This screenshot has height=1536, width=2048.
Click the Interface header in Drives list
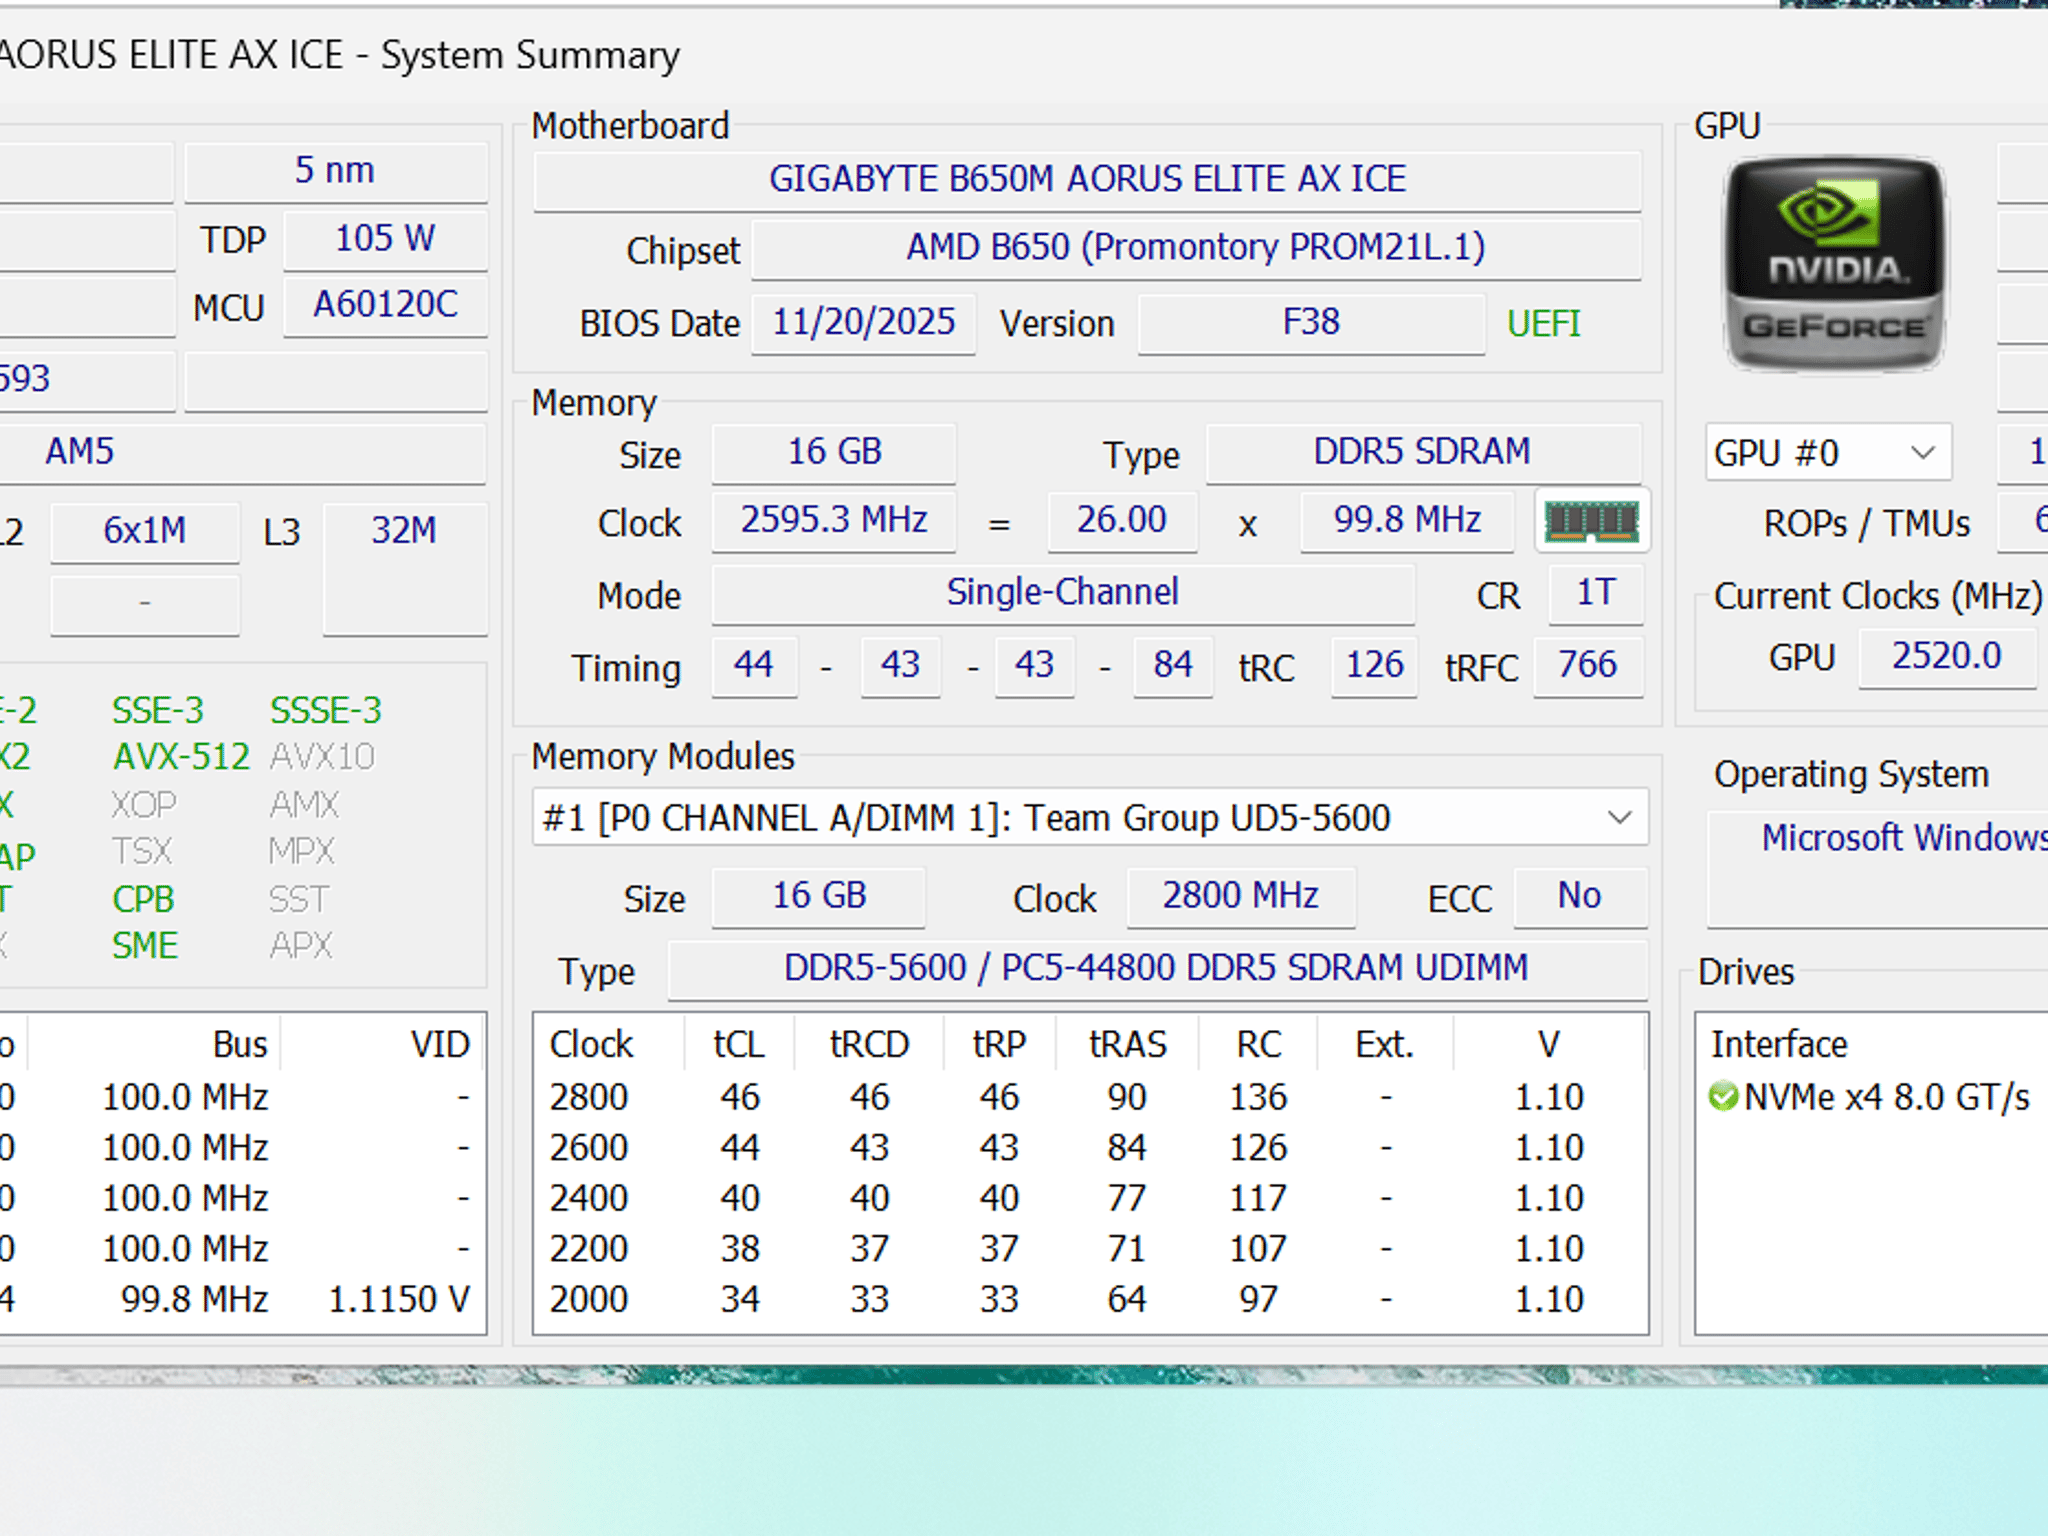pyautogui.click(x=1779, y=1045)
